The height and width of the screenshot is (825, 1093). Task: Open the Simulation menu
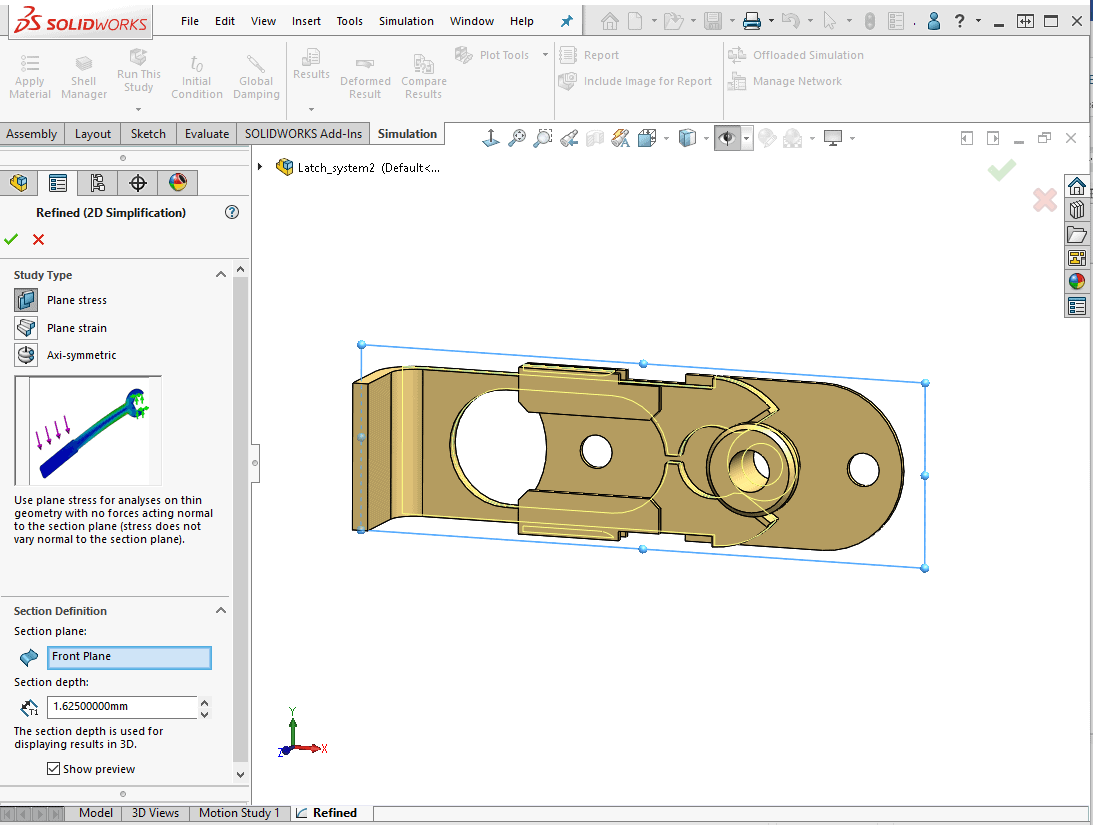pyautogui.click(x=406, y=21)
